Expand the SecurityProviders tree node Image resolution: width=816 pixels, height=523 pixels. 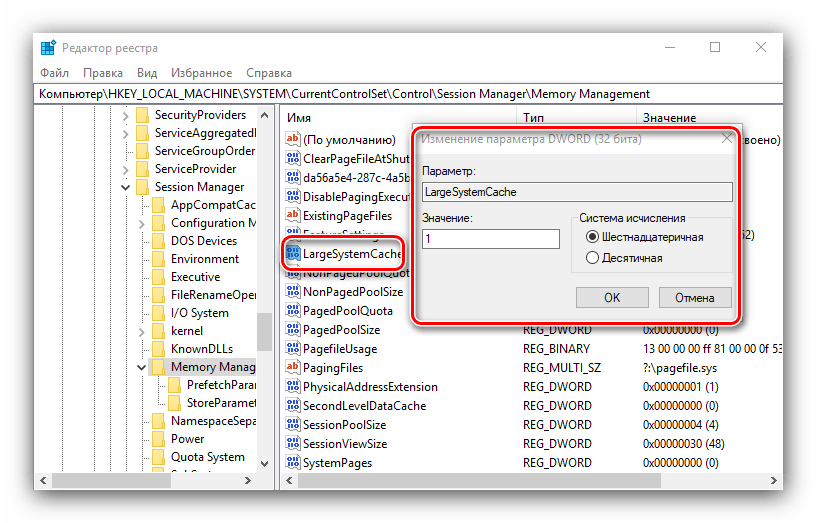point(125,115)
